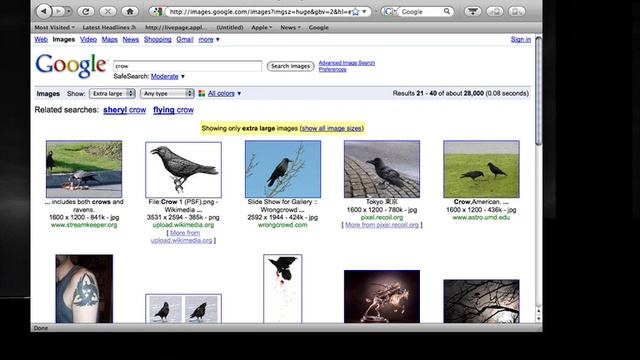Open Advanced Image Search link
Image resolution: width=640 pixels, height=360 pixels.
pos(347,63)
